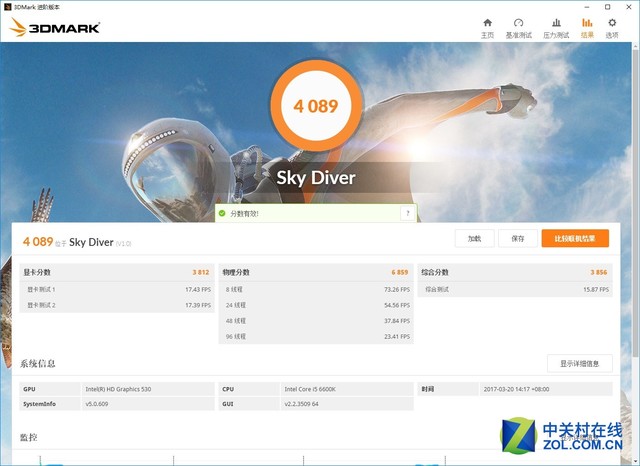Image resolution: width=640 pixels, height=466 pixels.
Task: Click the CPU value Intel Core i5 6600K
Action: (x=310, y=389)
